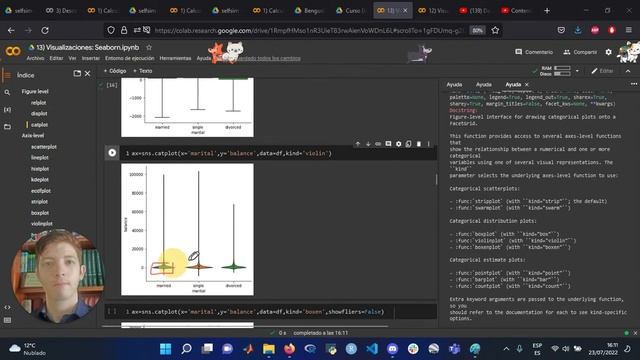Image resolution: width=640 pixels, height=360 pixels.
Task: Open the table of contents icon
Action: pos(7,75)
